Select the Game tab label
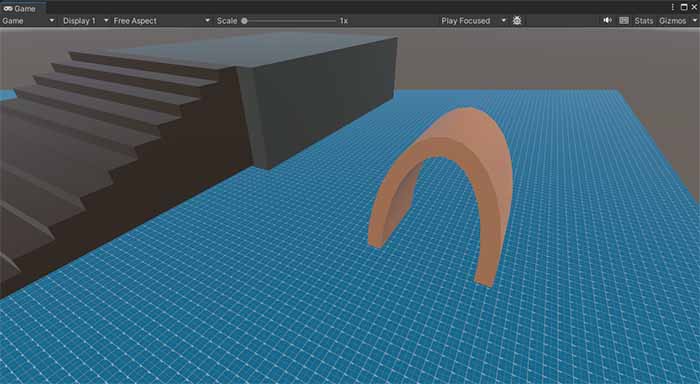 25,8
